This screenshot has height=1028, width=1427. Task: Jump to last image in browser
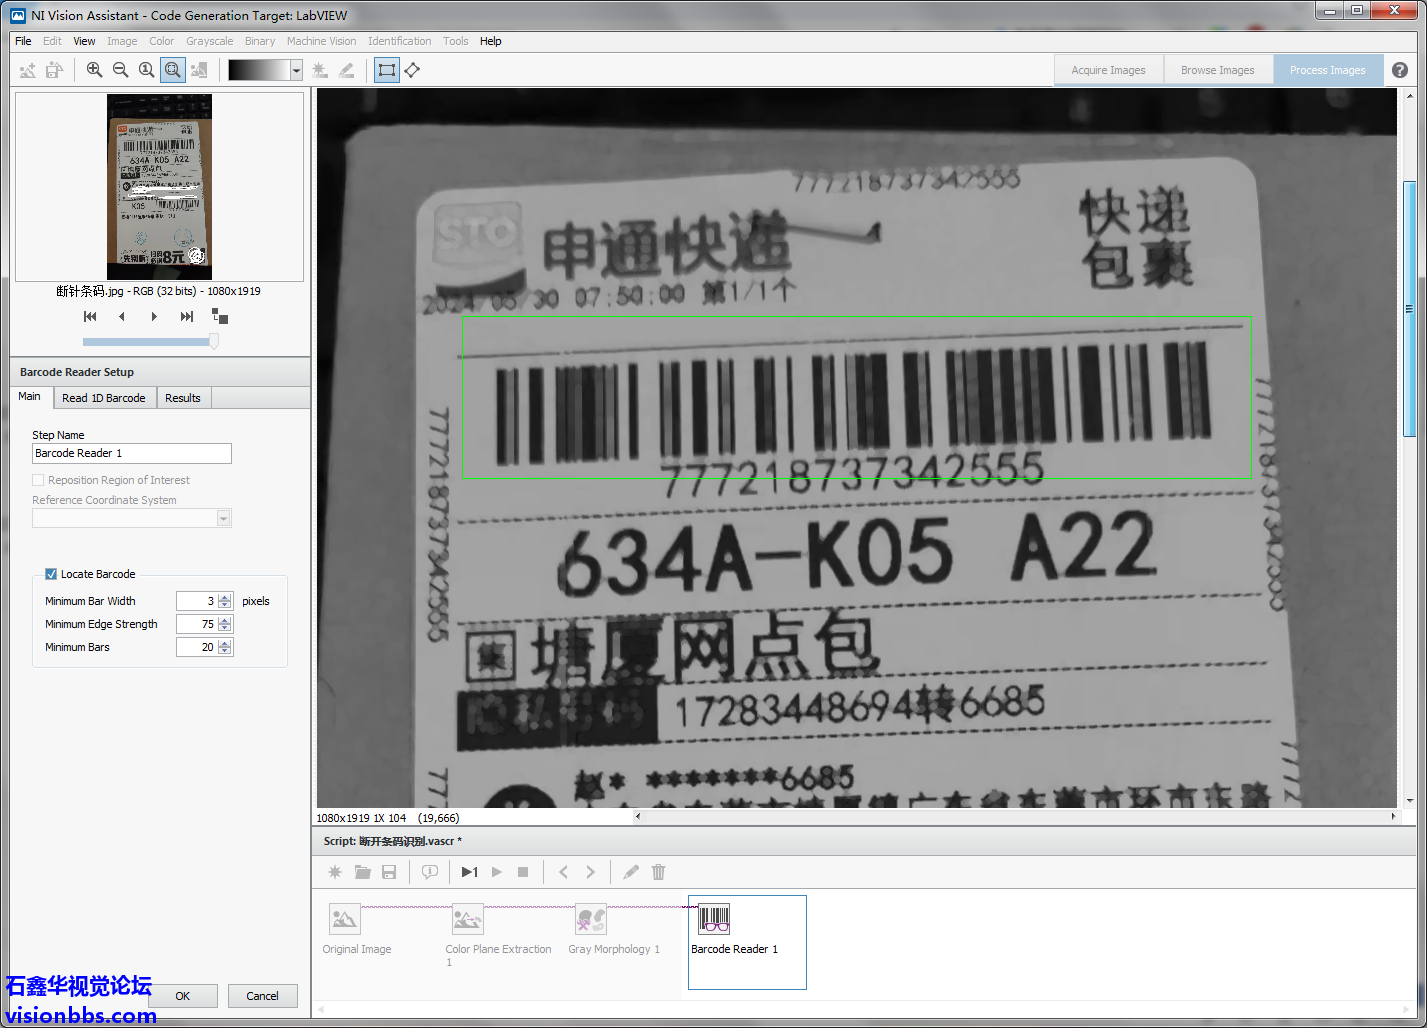[187, 317]
